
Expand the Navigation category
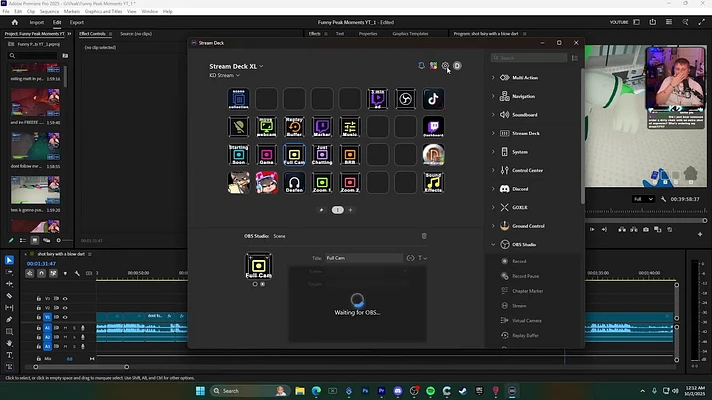point(493,96)
